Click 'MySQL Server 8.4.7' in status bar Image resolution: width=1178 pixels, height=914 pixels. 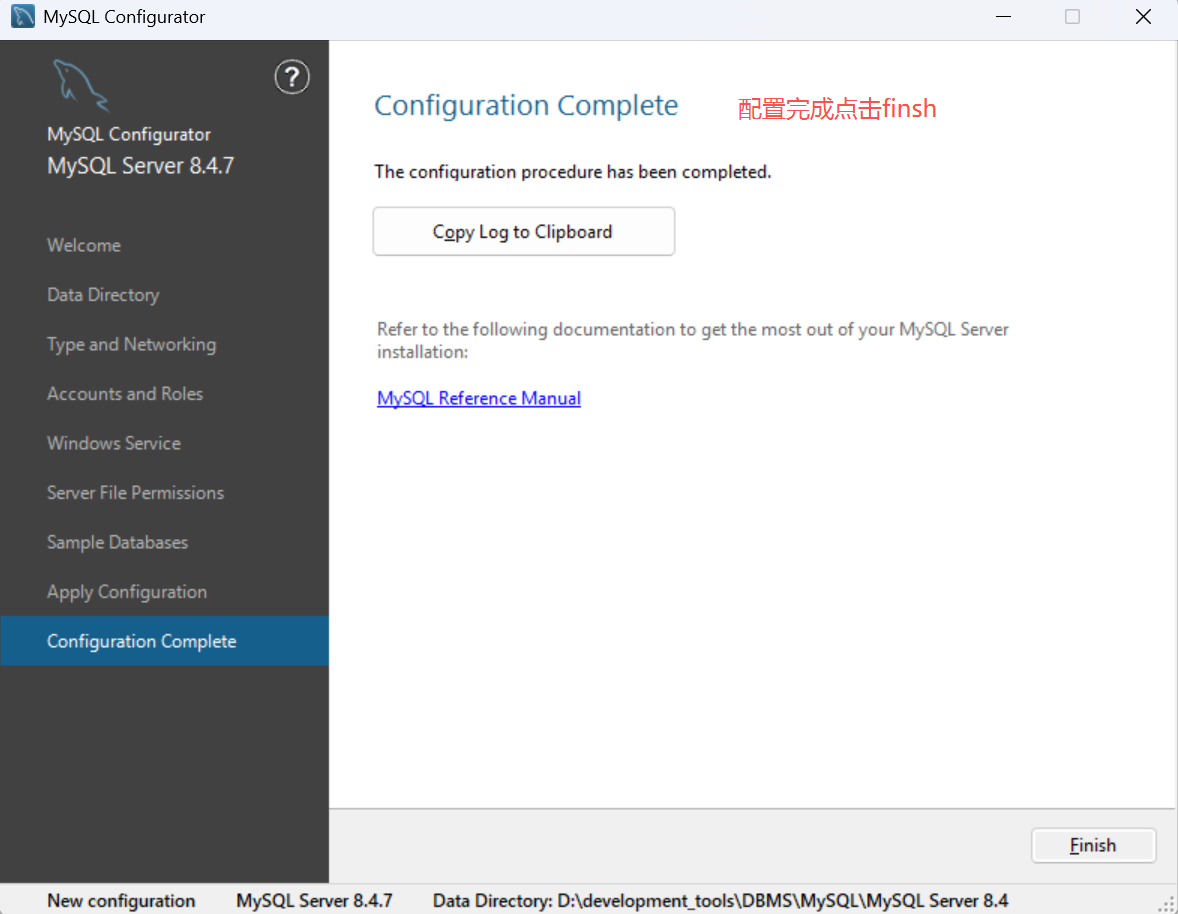tap(314, 900)
